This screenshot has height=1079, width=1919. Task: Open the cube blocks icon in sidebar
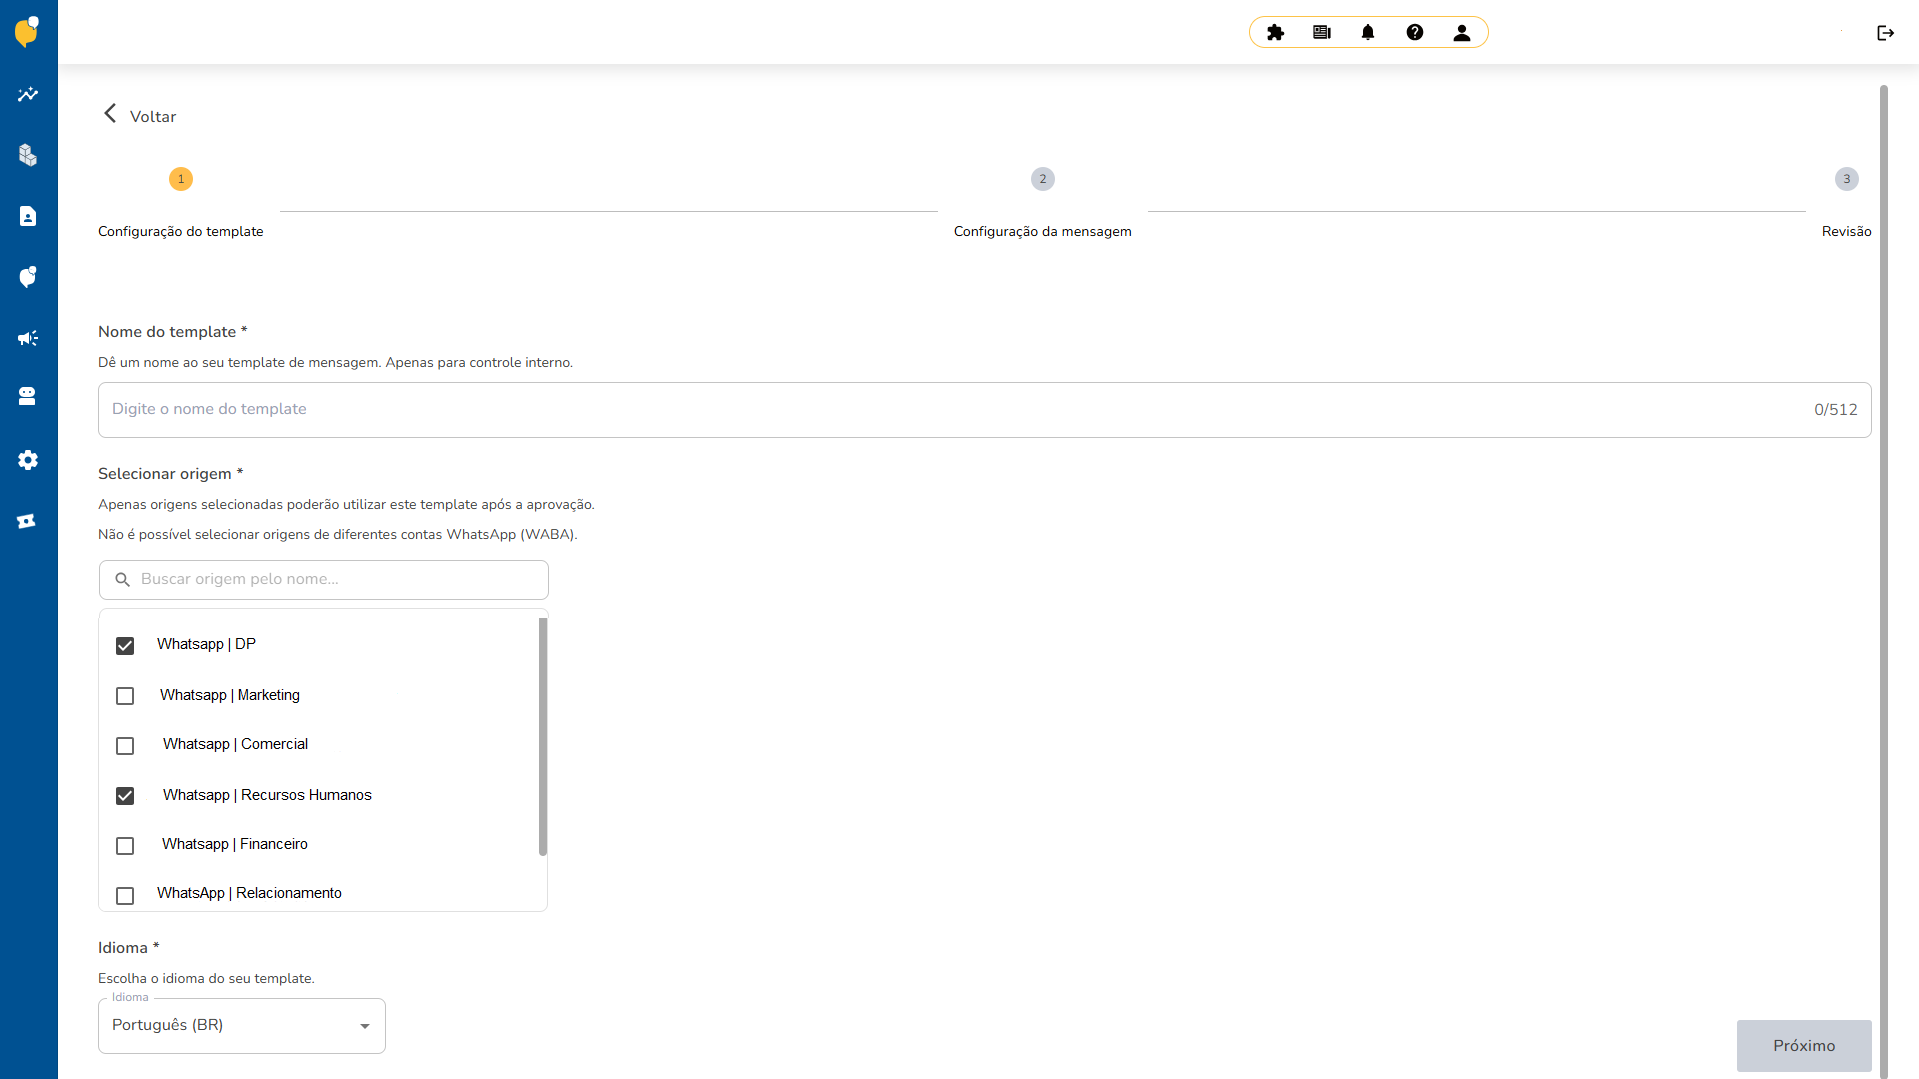click(x=28, y=155)
